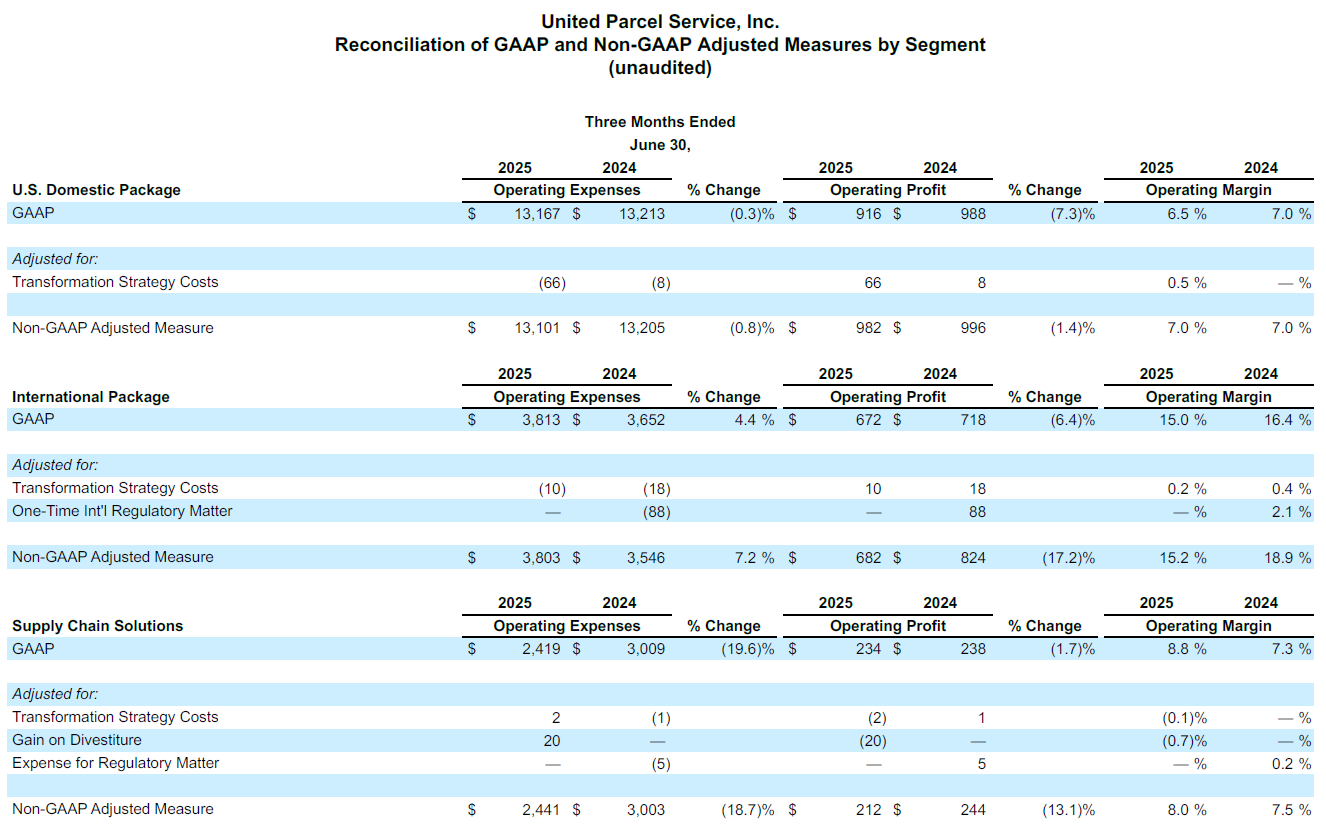Screen dimensions: 1326x831
Task: Click the 3,003 adjusted operating expenses value
Action: click(x=646, y=809)
